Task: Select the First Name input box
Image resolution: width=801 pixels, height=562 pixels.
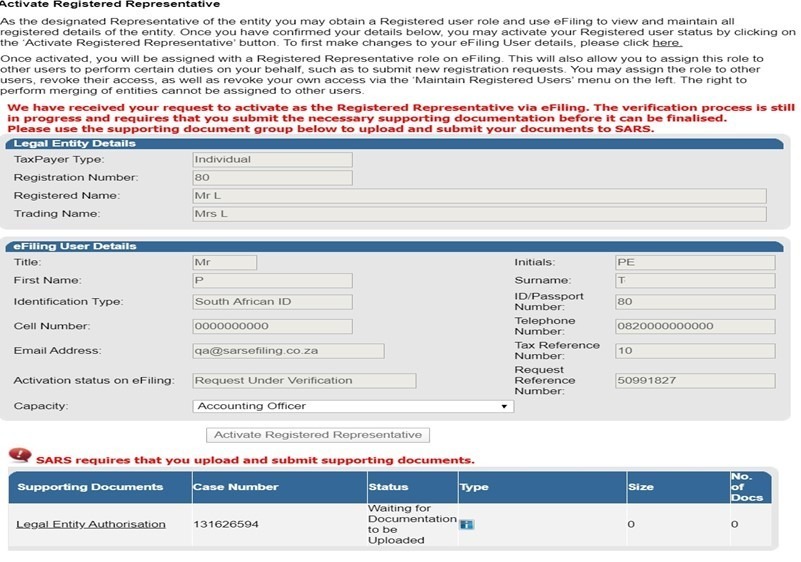Action: point(271,281)
